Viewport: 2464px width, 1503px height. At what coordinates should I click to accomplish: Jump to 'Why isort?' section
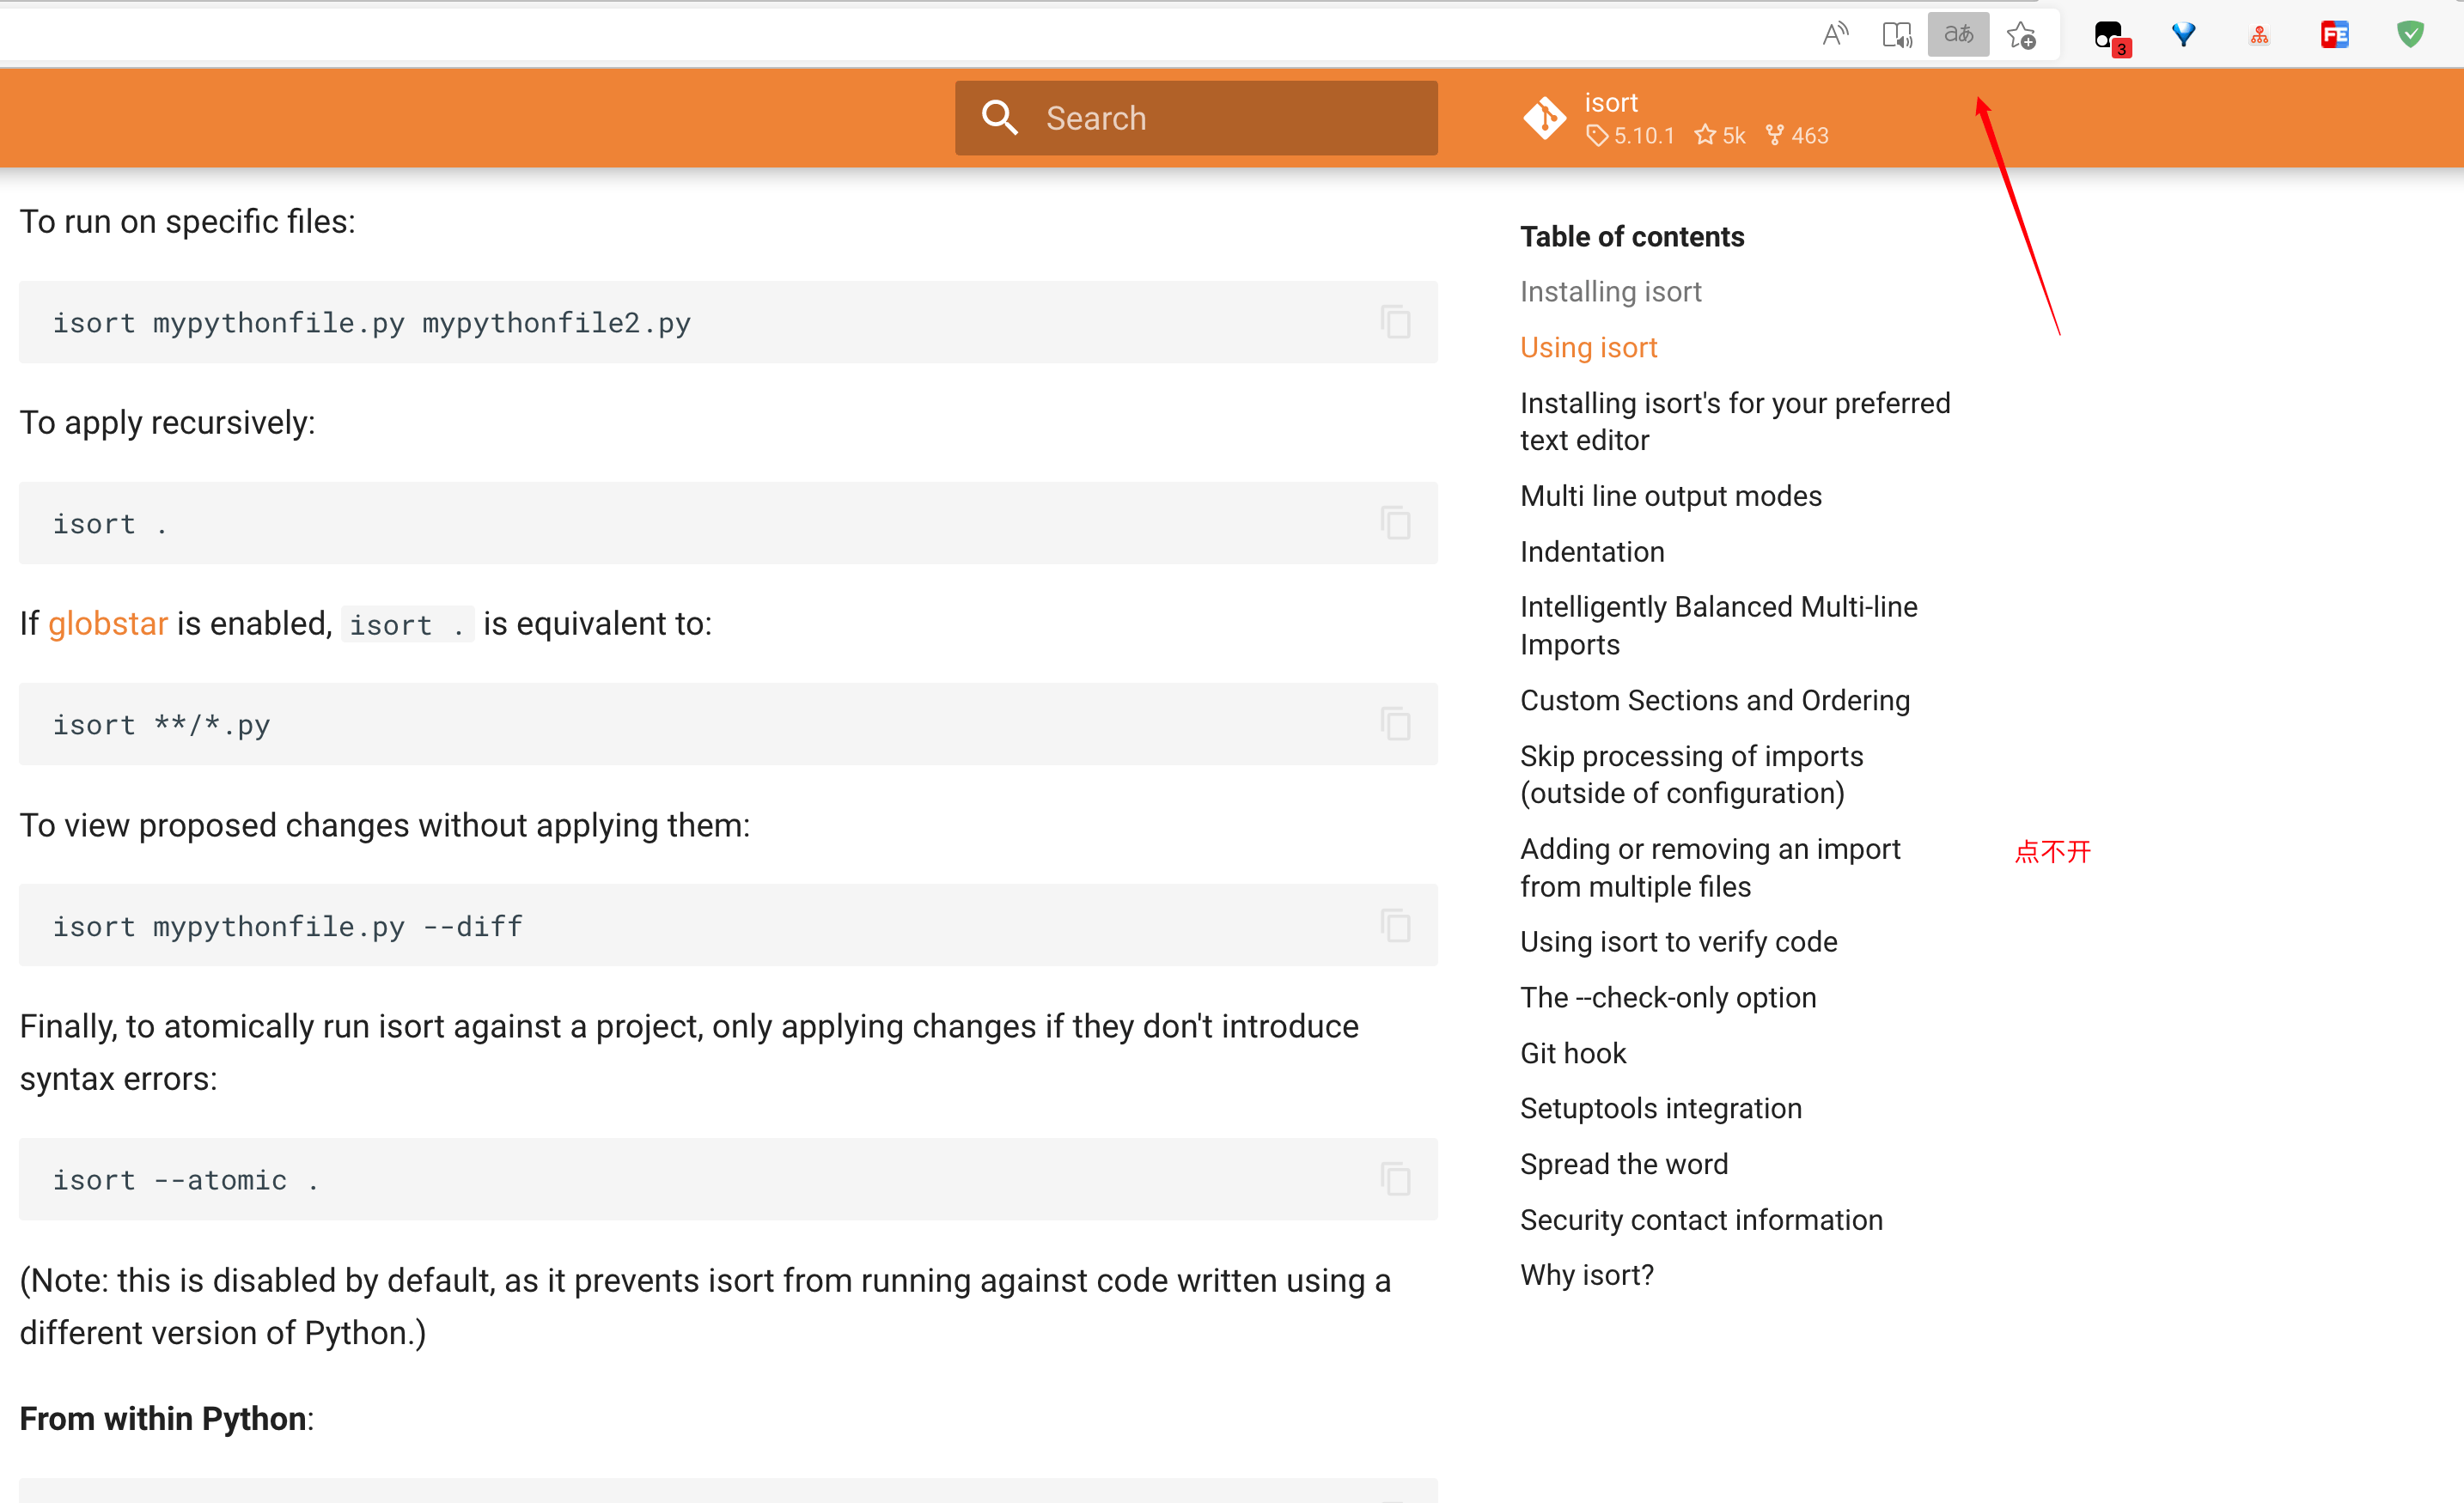1586,1276
